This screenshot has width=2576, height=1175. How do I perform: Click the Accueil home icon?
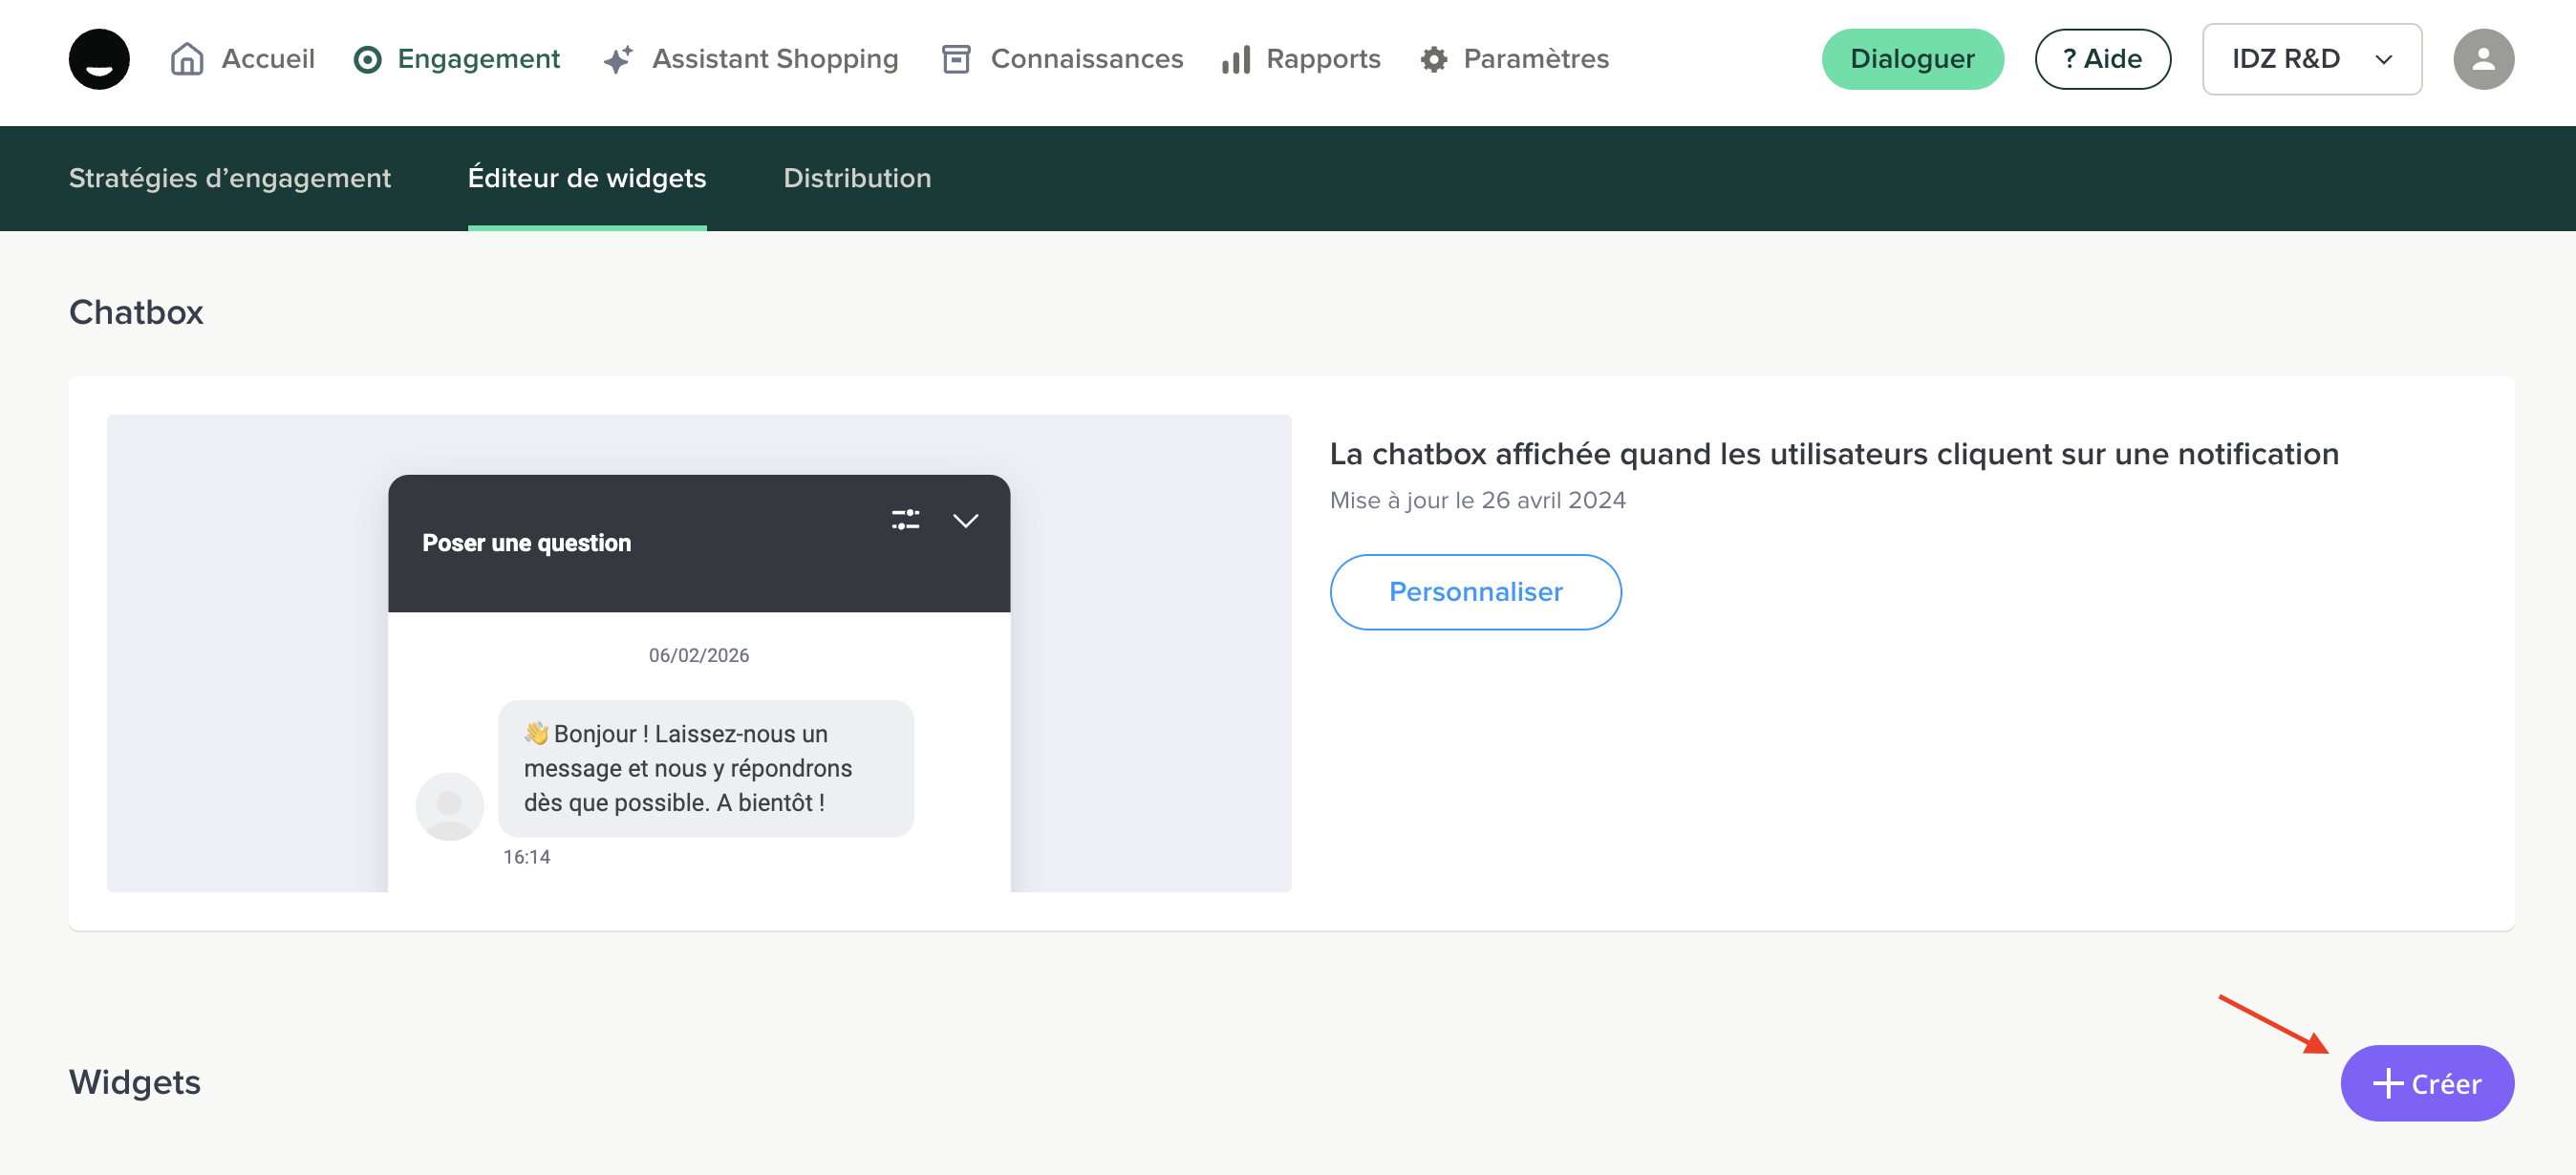click(187, 59)
